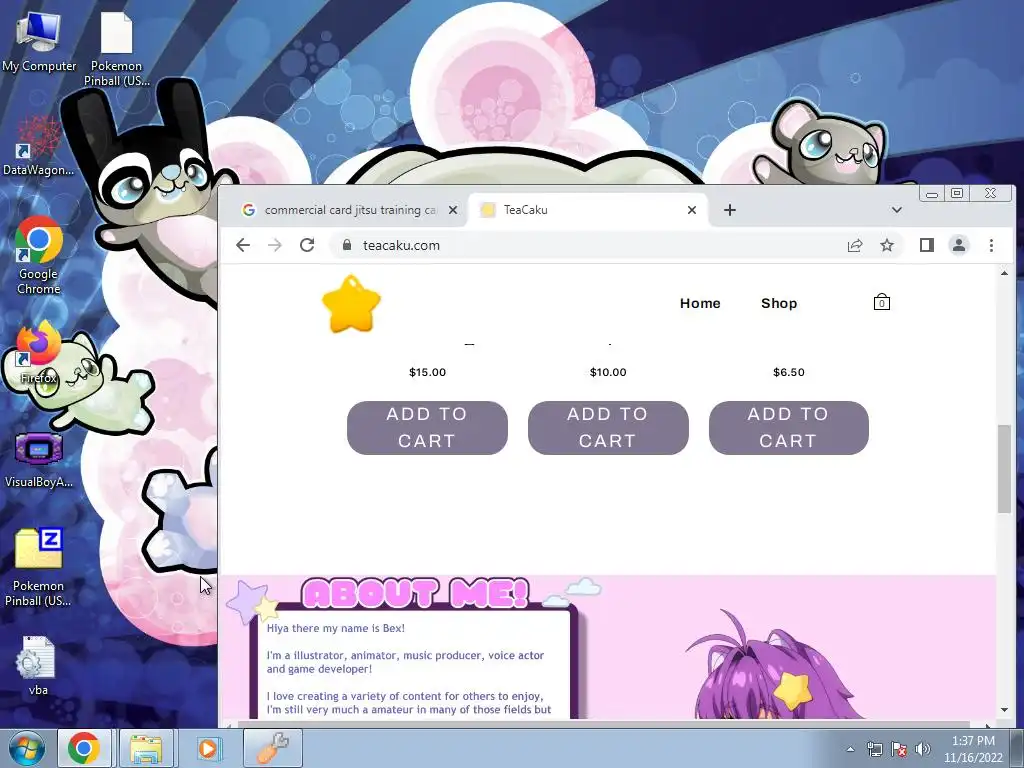Viewport: 1024px width, 768px height.
Task: Open the media player taskbar icon
Action: click(x=208, y=748)
